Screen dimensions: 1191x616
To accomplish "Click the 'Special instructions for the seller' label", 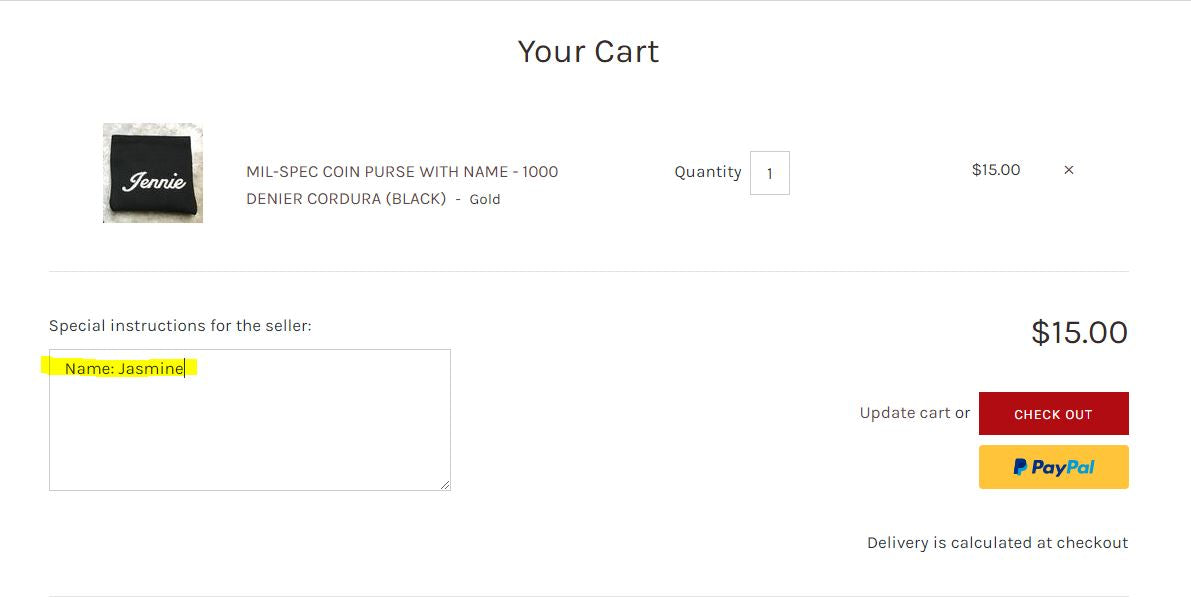I will pyautogui.click(x=180, y=326).
